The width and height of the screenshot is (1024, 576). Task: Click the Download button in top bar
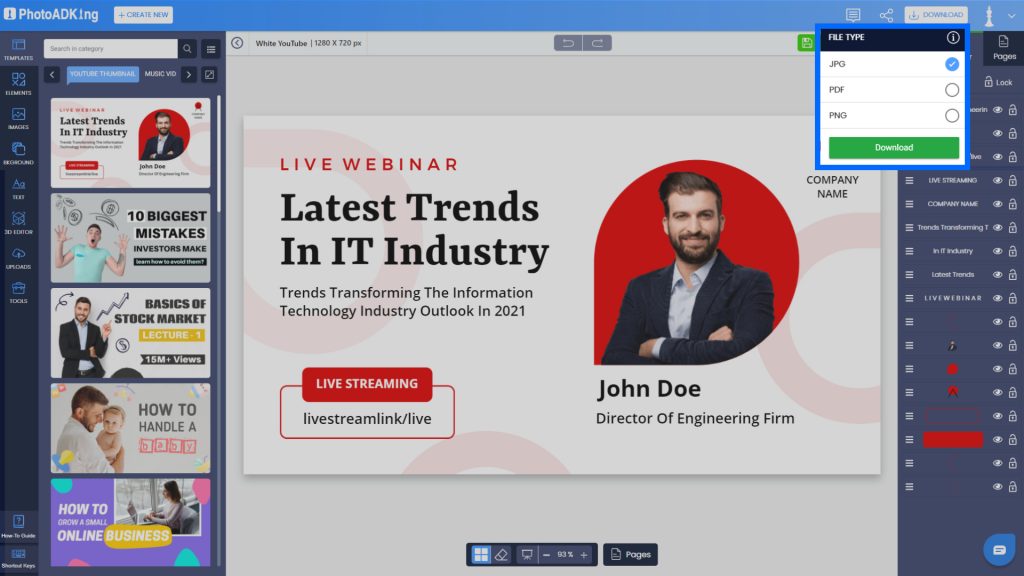tap(936, 14)
